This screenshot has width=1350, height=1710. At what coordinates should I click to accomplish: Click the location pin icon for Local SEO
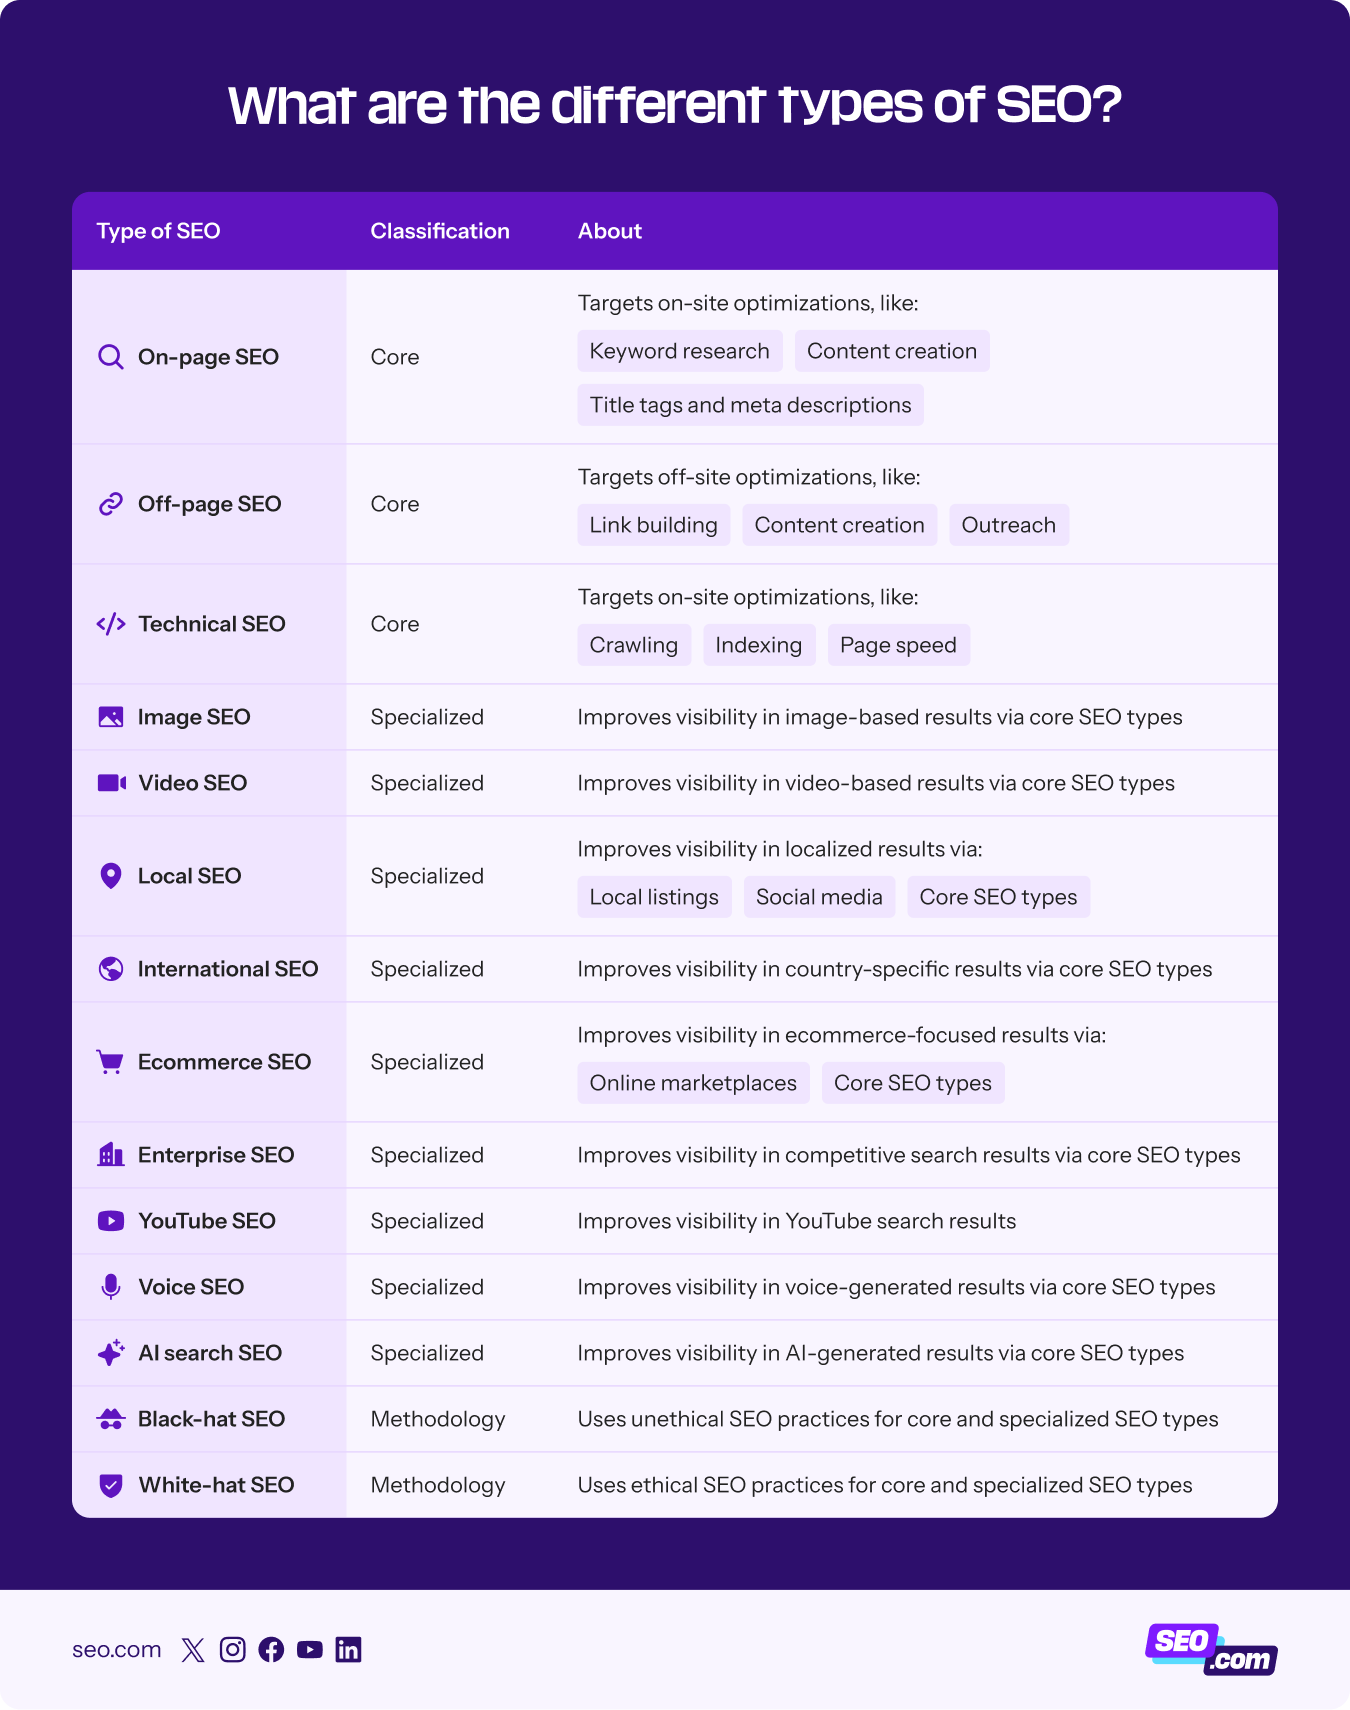110,876
